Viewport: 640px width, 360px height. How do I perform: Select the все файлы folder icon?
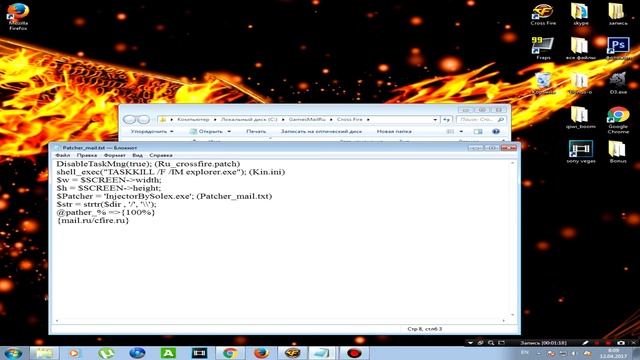point(580,48)
